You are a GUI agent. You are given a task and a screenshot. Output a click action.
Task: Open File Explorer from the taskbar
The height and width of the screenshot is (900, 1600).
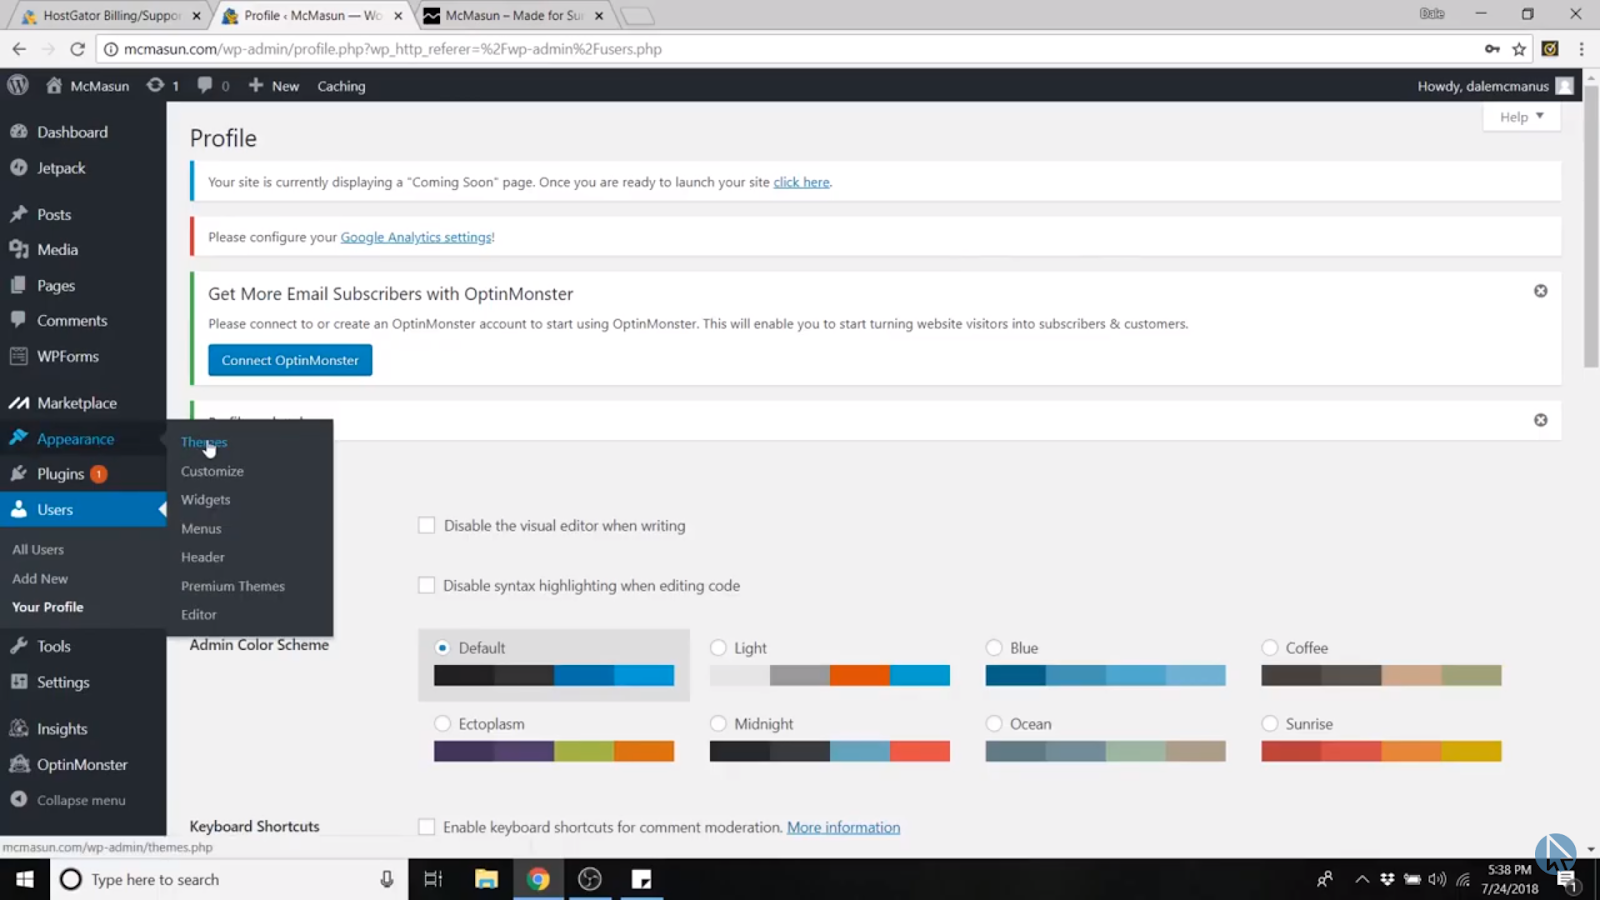(486, 879)
